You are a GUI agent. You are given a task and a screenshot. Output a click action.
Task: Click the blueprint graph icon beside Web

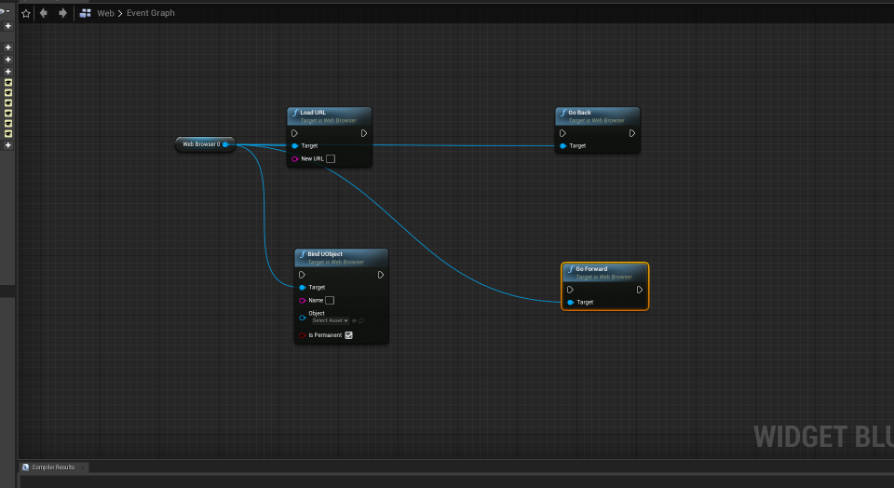(85, 14)
